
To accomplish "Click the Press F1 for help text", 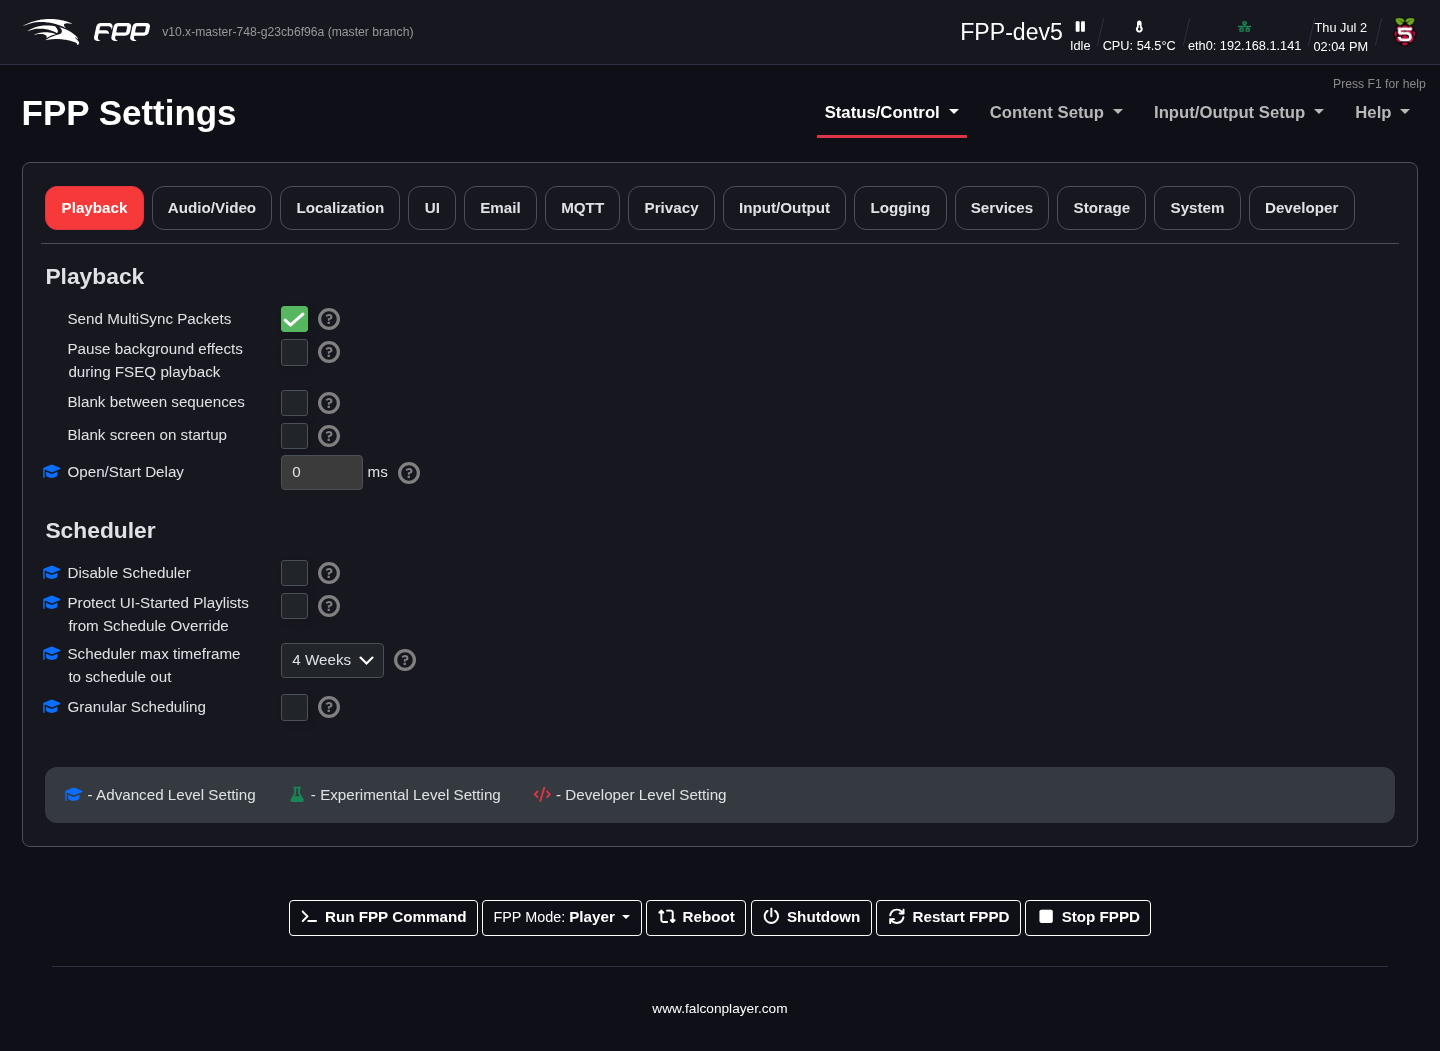I will click(1379, 84).
